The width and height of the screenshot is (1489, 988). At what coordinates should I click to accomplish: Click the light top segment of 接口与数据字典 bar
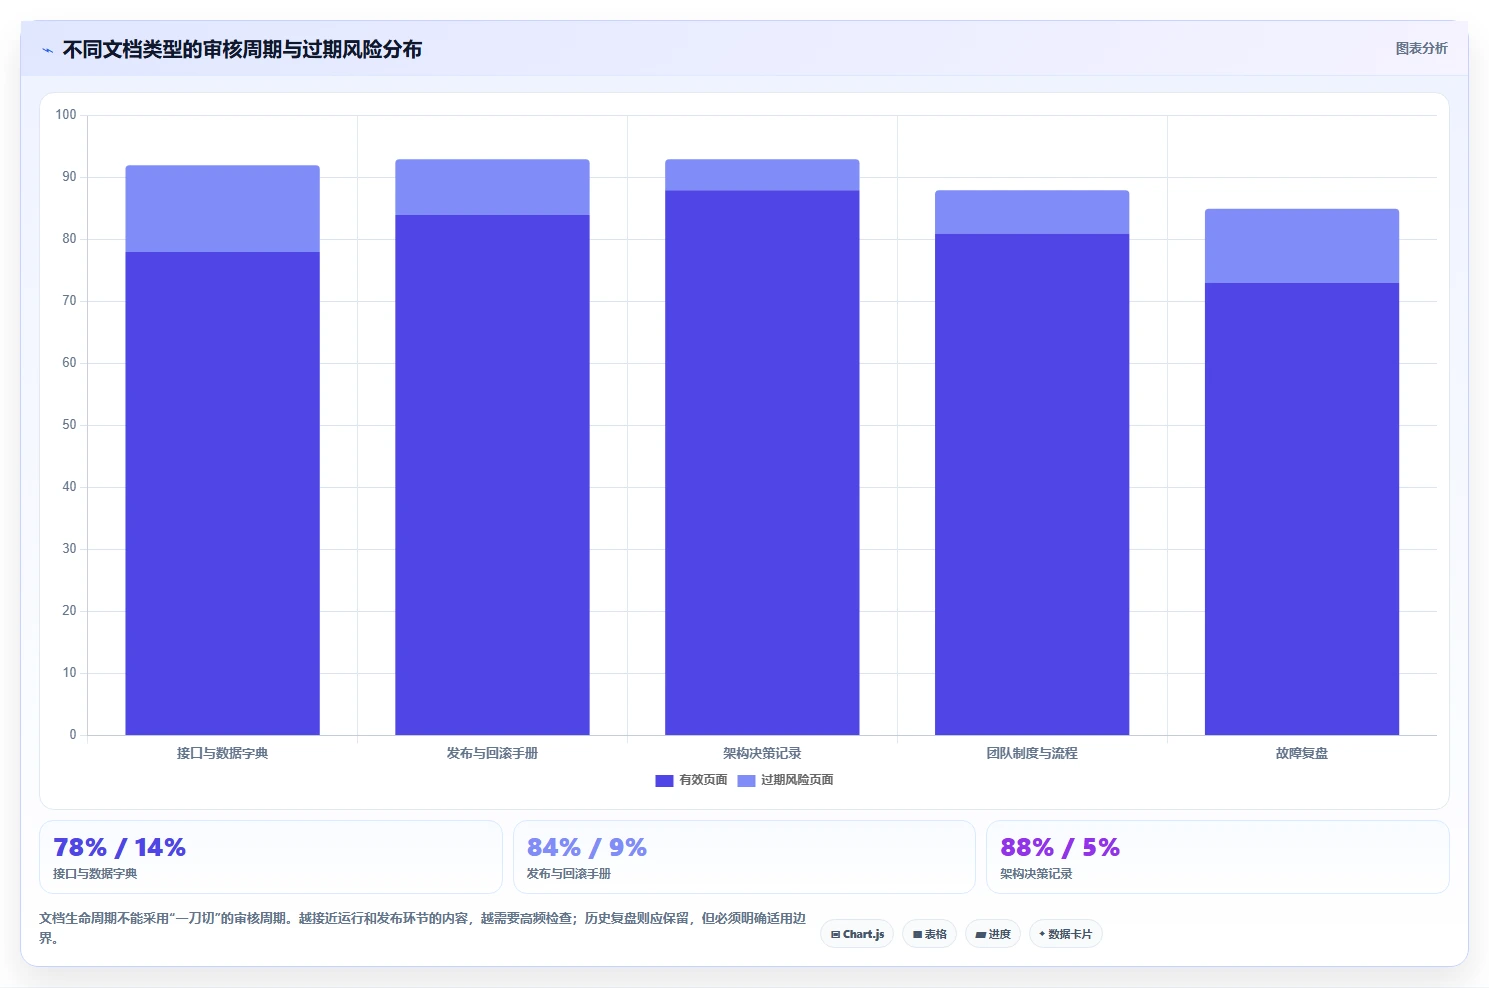coord(222,209)
